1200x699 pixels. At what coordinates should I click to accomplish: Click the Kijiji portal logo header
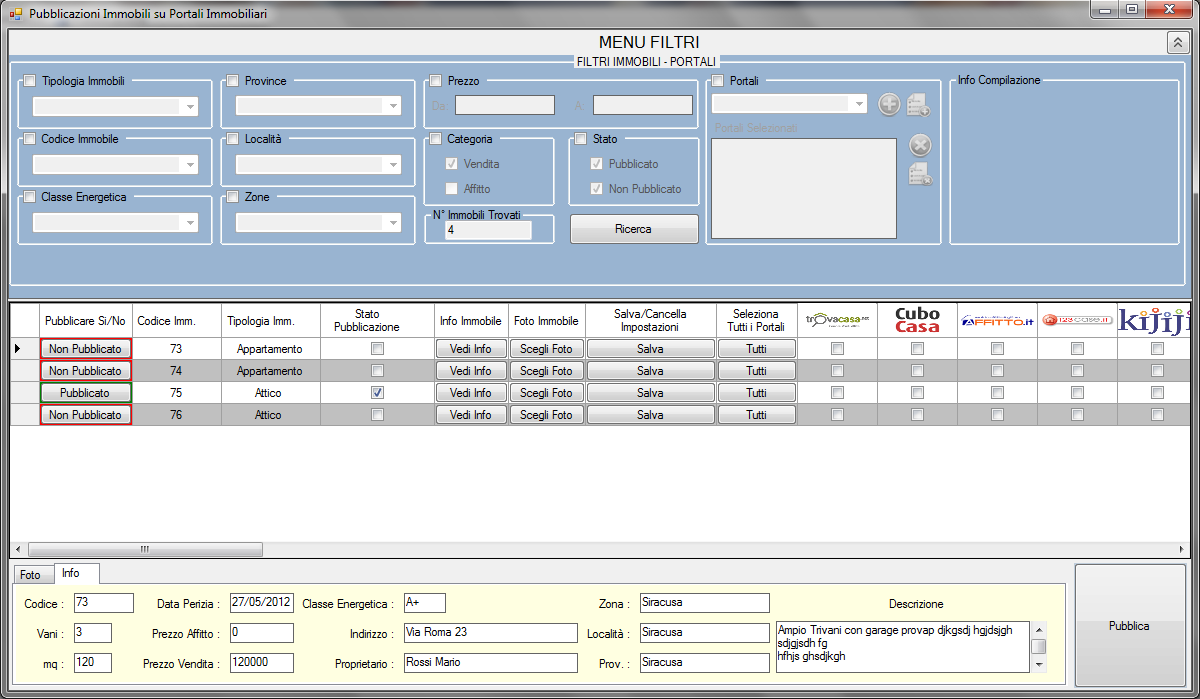(x=1154, y=320)
